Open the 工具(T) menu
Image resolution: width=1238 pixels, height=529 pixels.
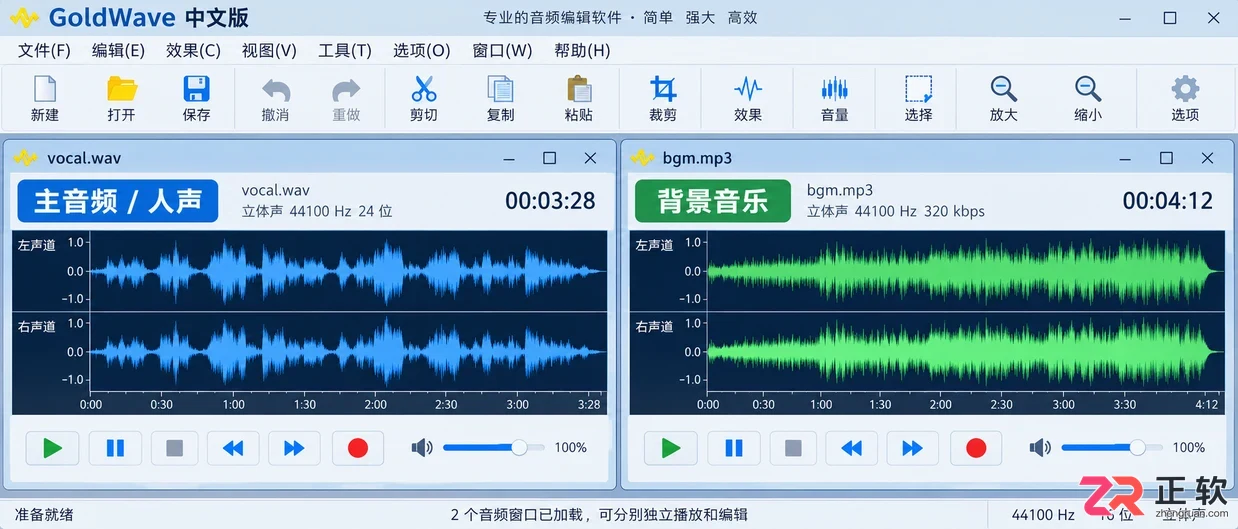point(345,50)
